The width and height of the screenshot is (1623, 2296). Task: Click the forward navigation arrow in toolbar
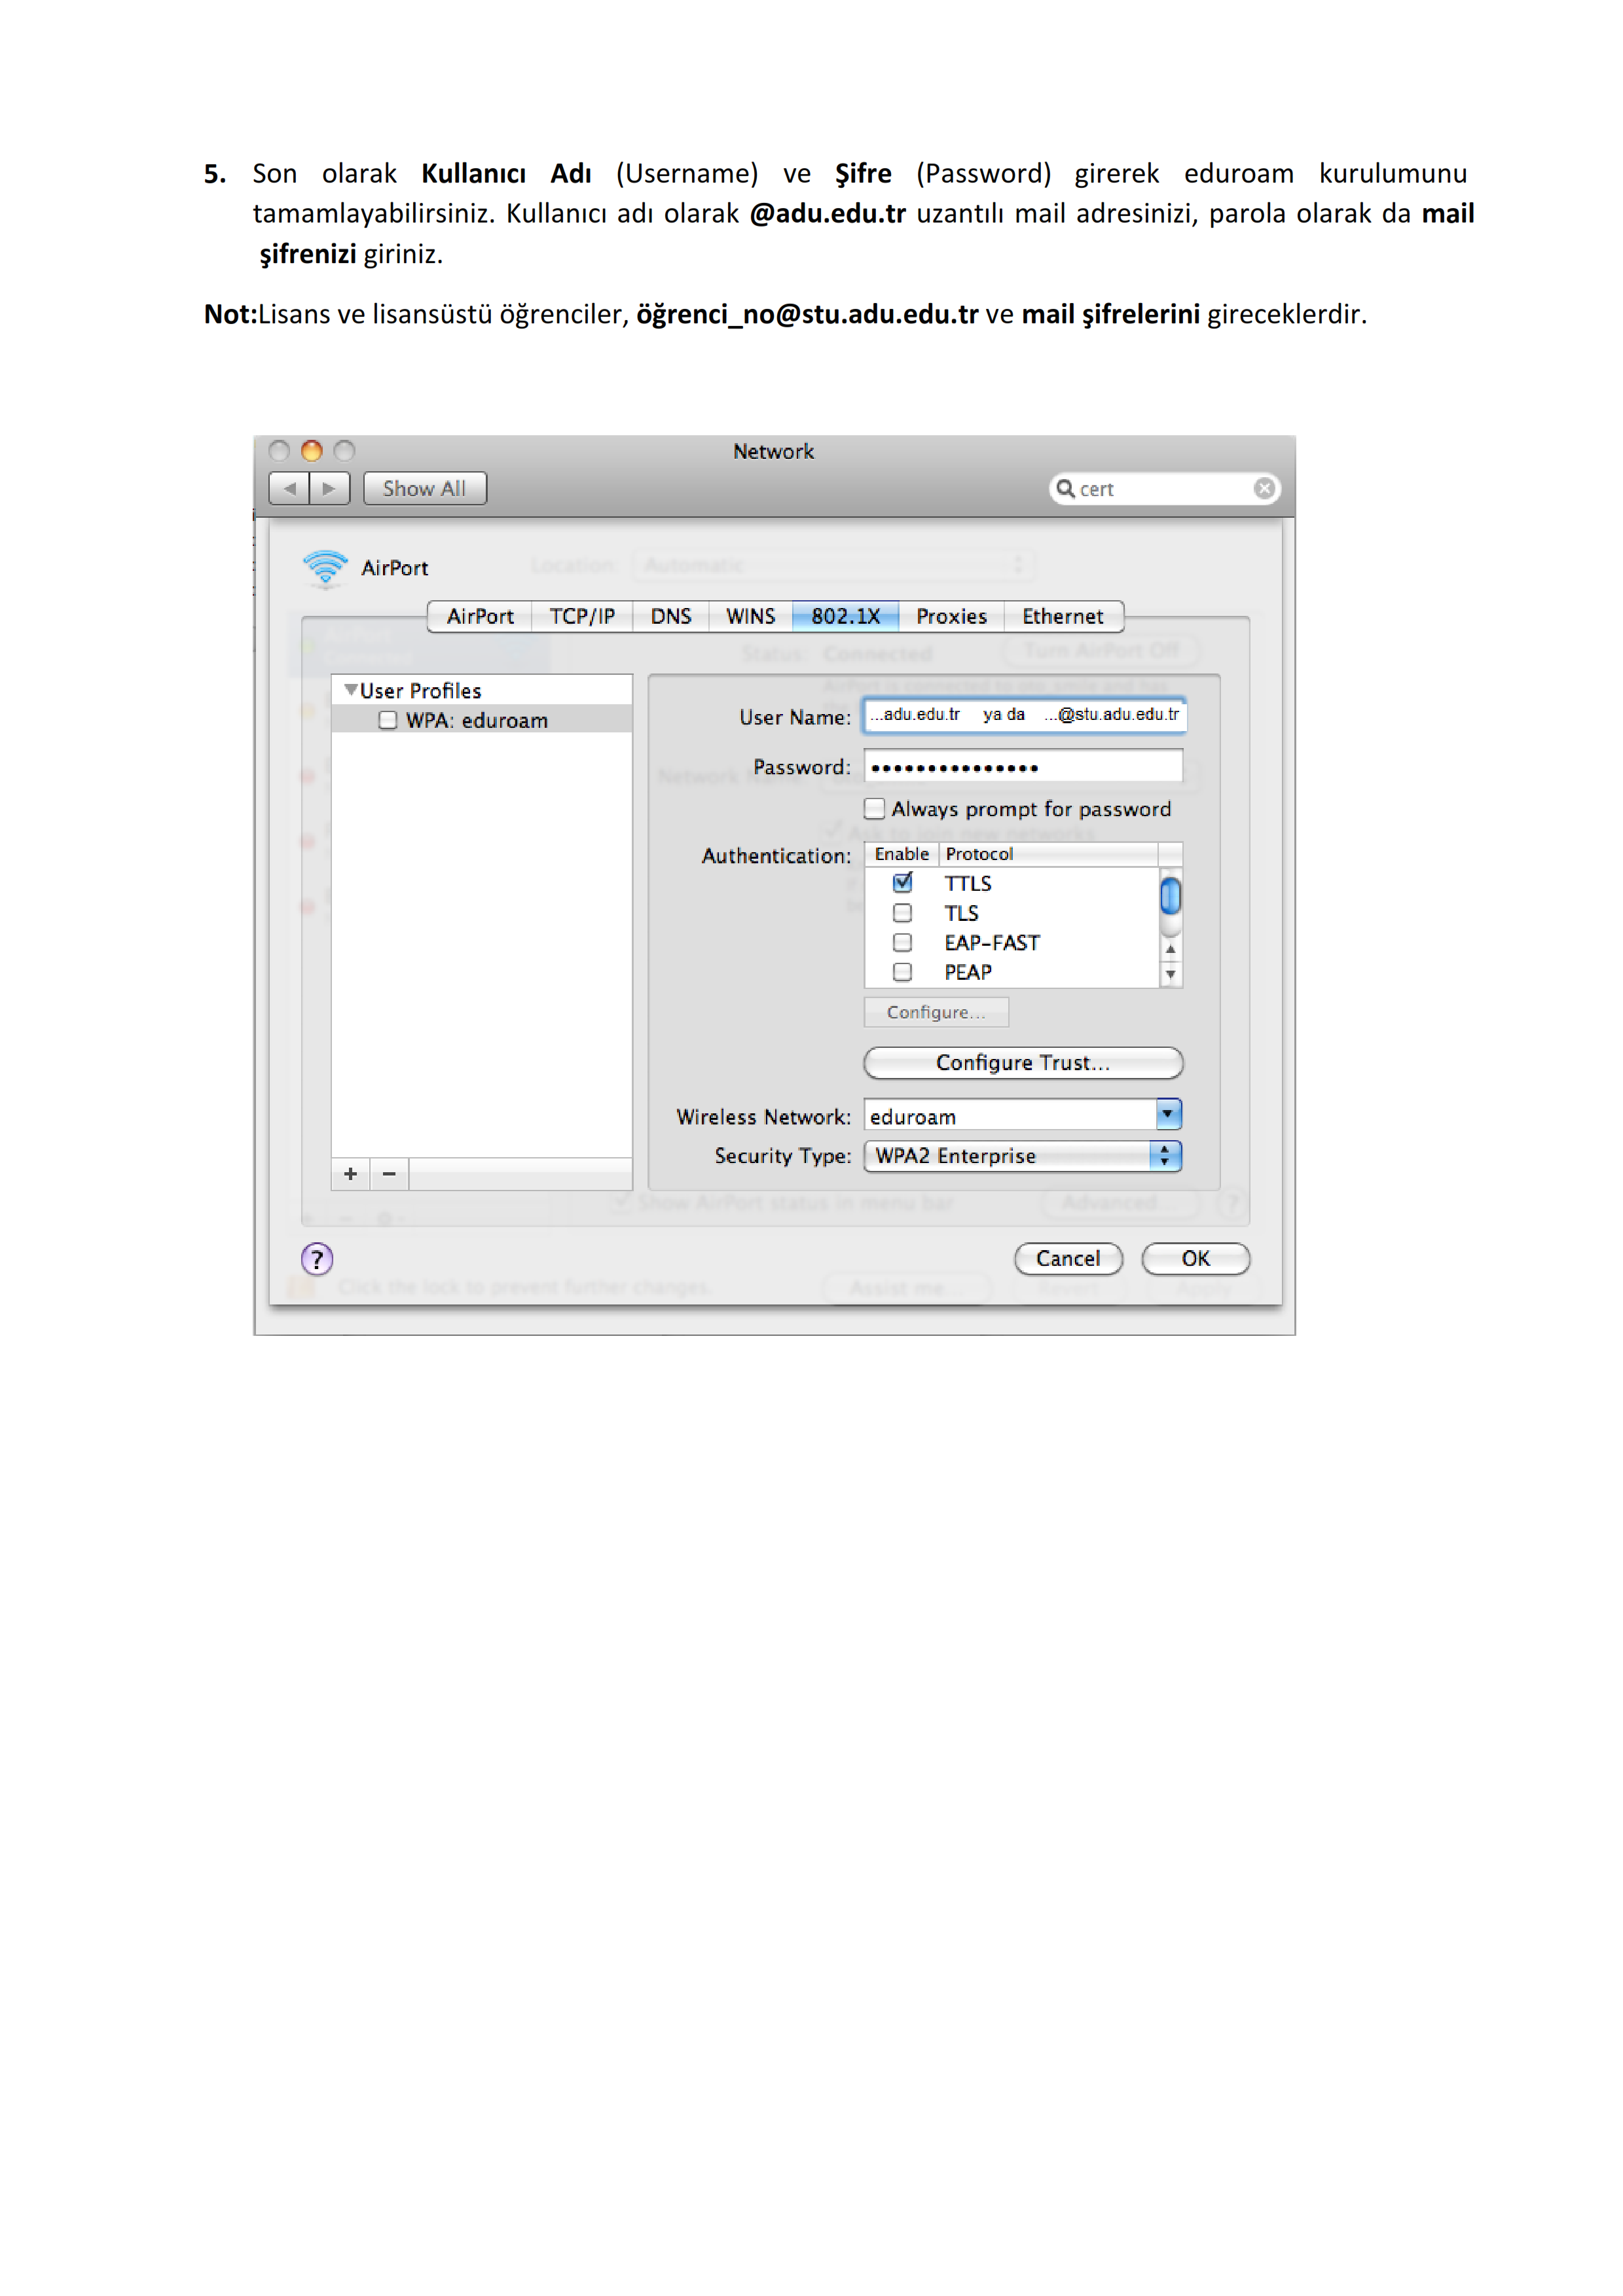[330, 489]
